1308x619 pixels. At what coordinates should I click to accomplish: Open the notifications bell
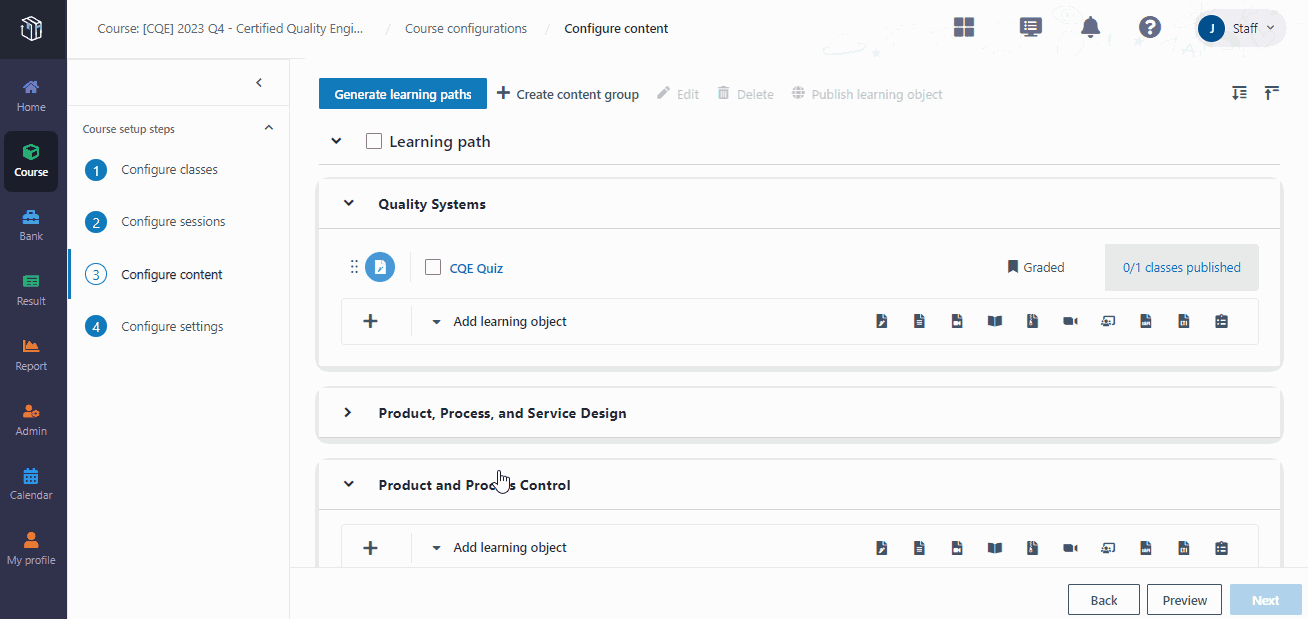[x=1090, y=28]
